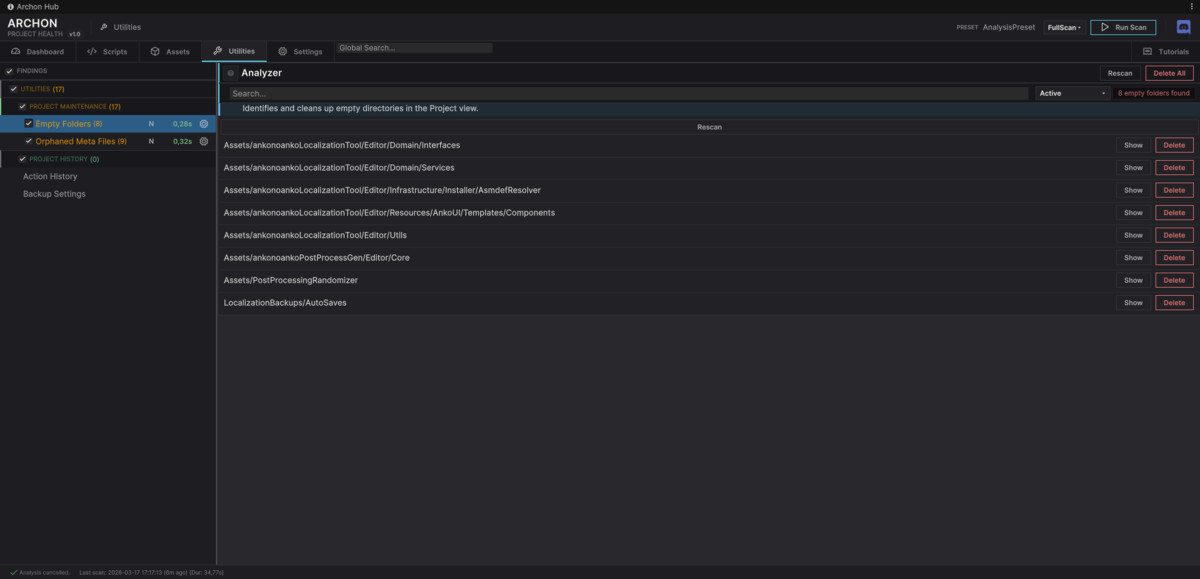This screenshot has width=1200, height=579.
Task: Click the path Assets/ankonoankoLocalizationTool/Editor/Domain/Interfaces
Action: click(342, 145)
